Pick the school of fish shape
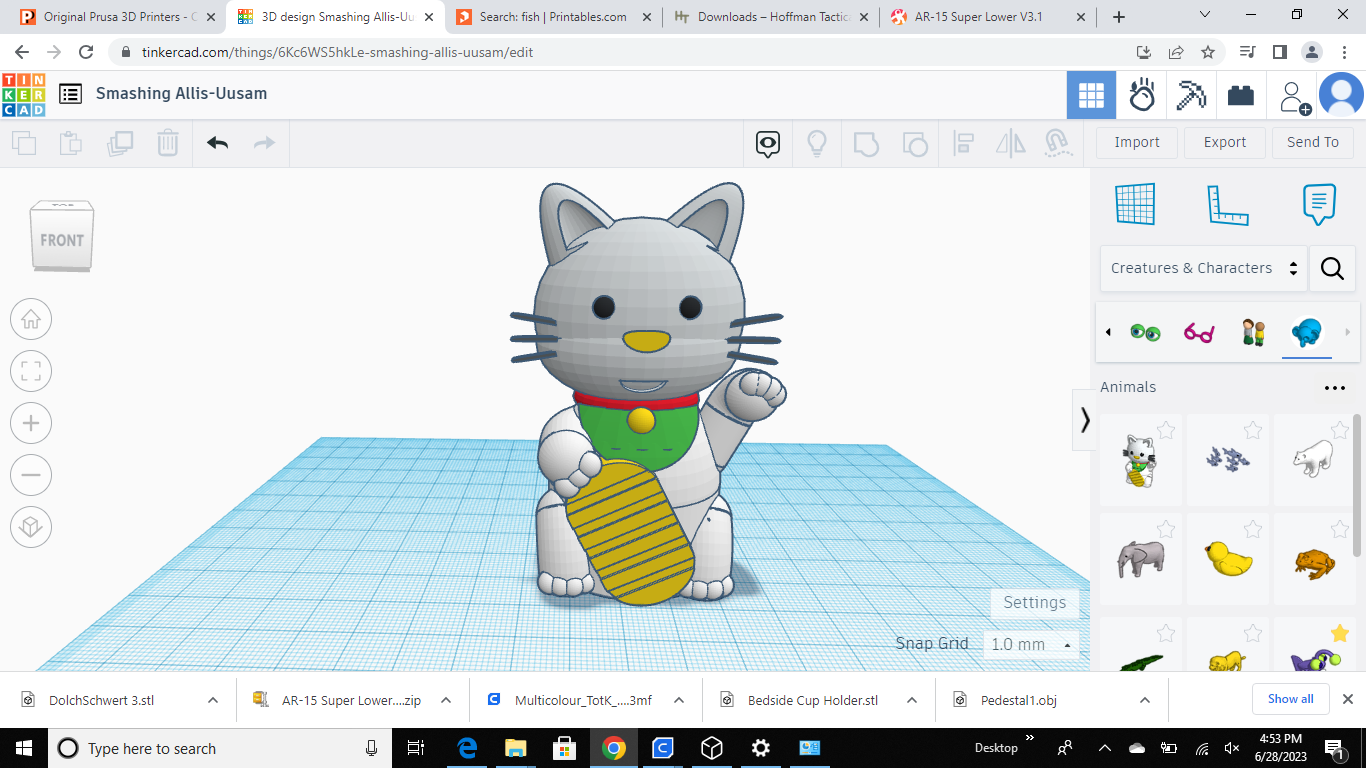The height and width of the screenshot is (768, 1366). coord(1226,459)
